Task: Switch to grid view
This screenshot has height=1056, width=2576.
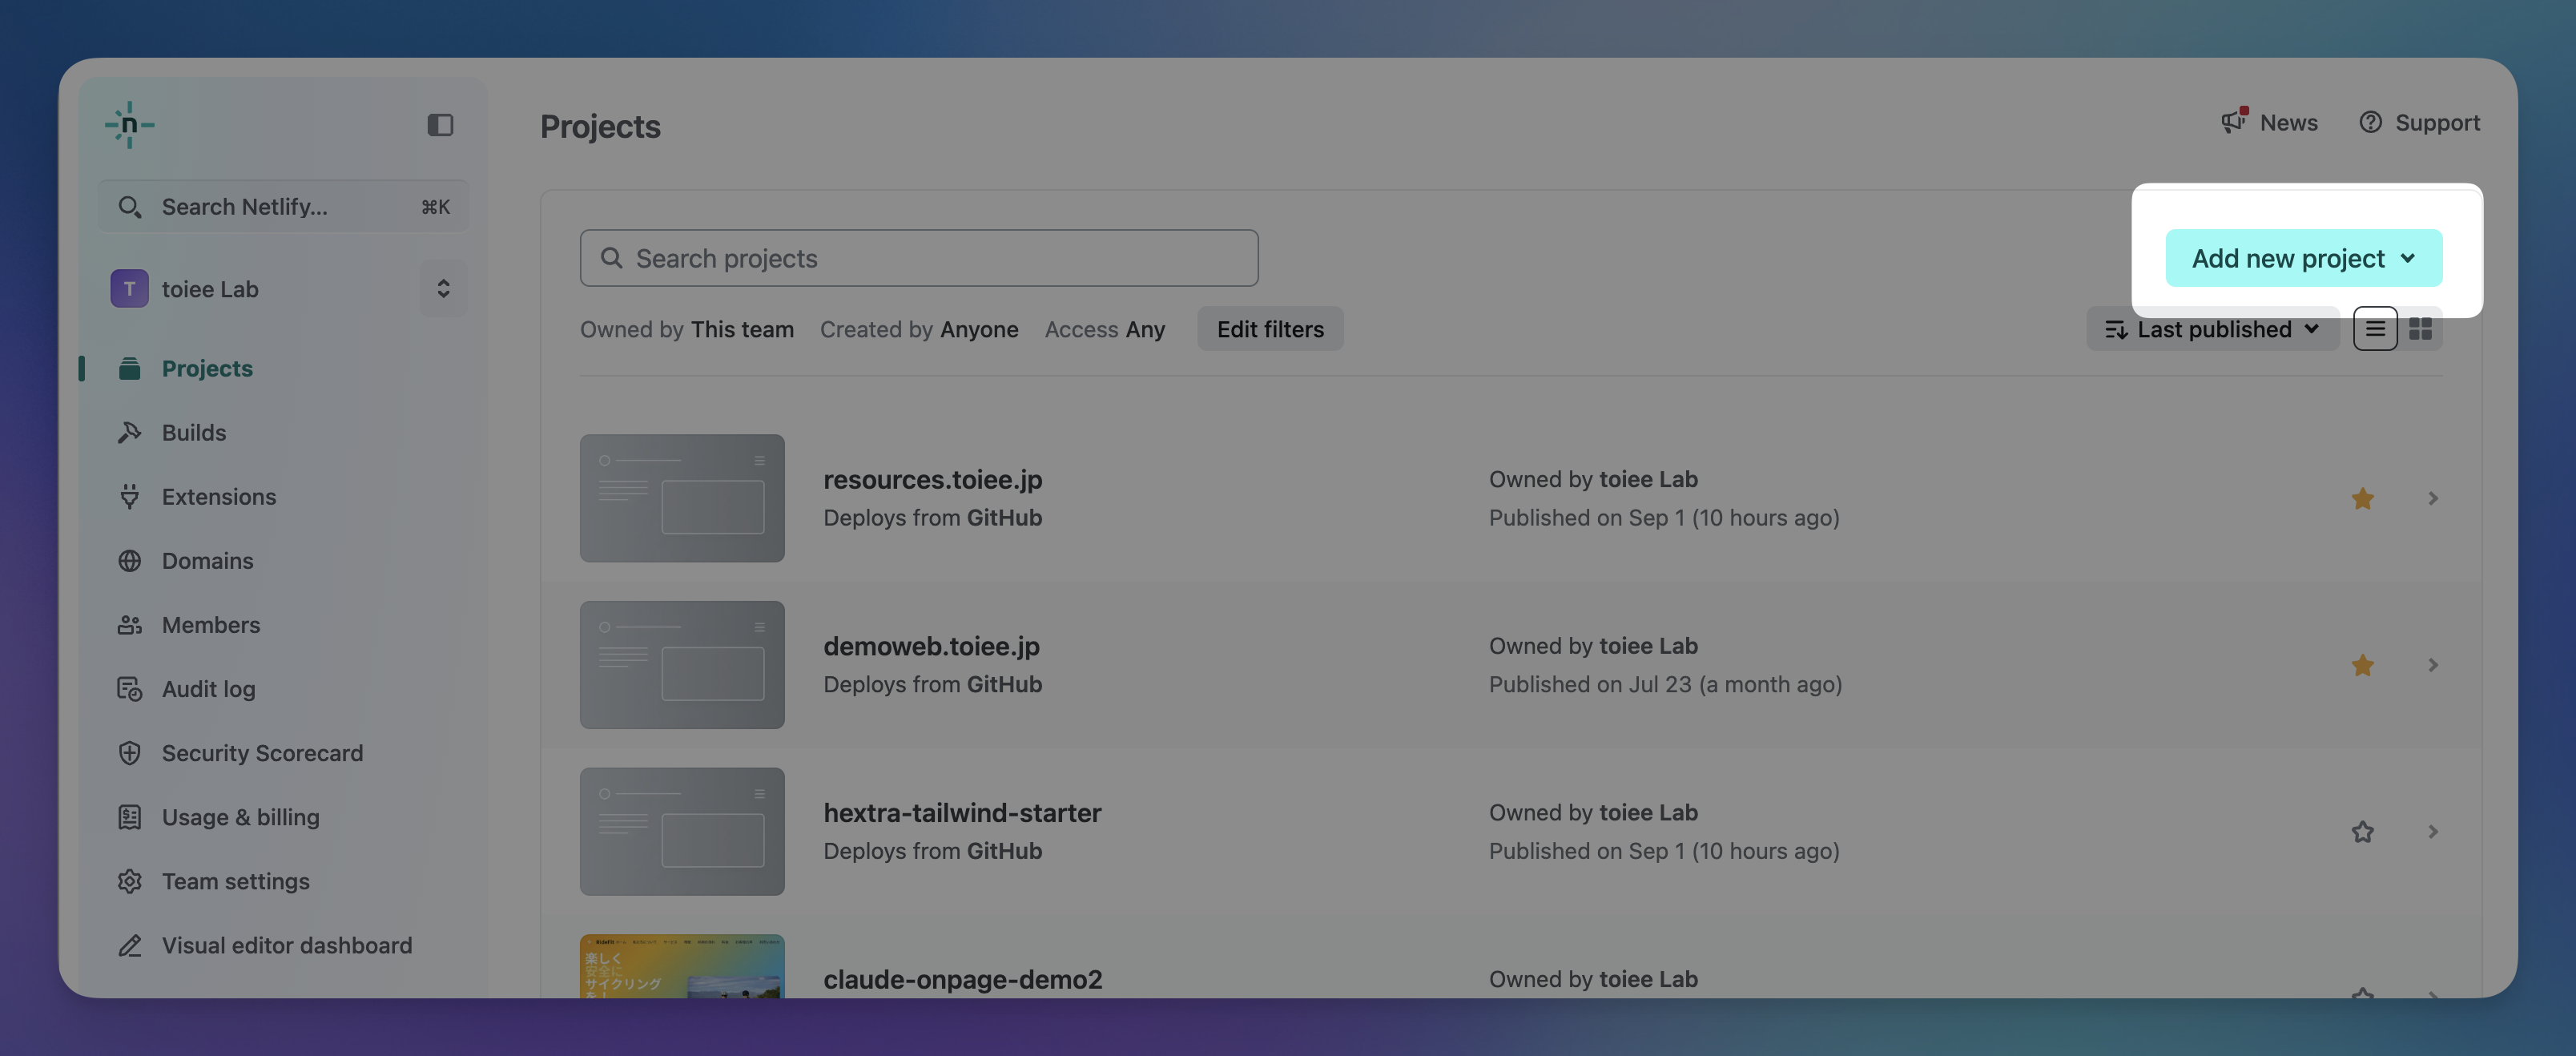Action: click(2420, 329)
